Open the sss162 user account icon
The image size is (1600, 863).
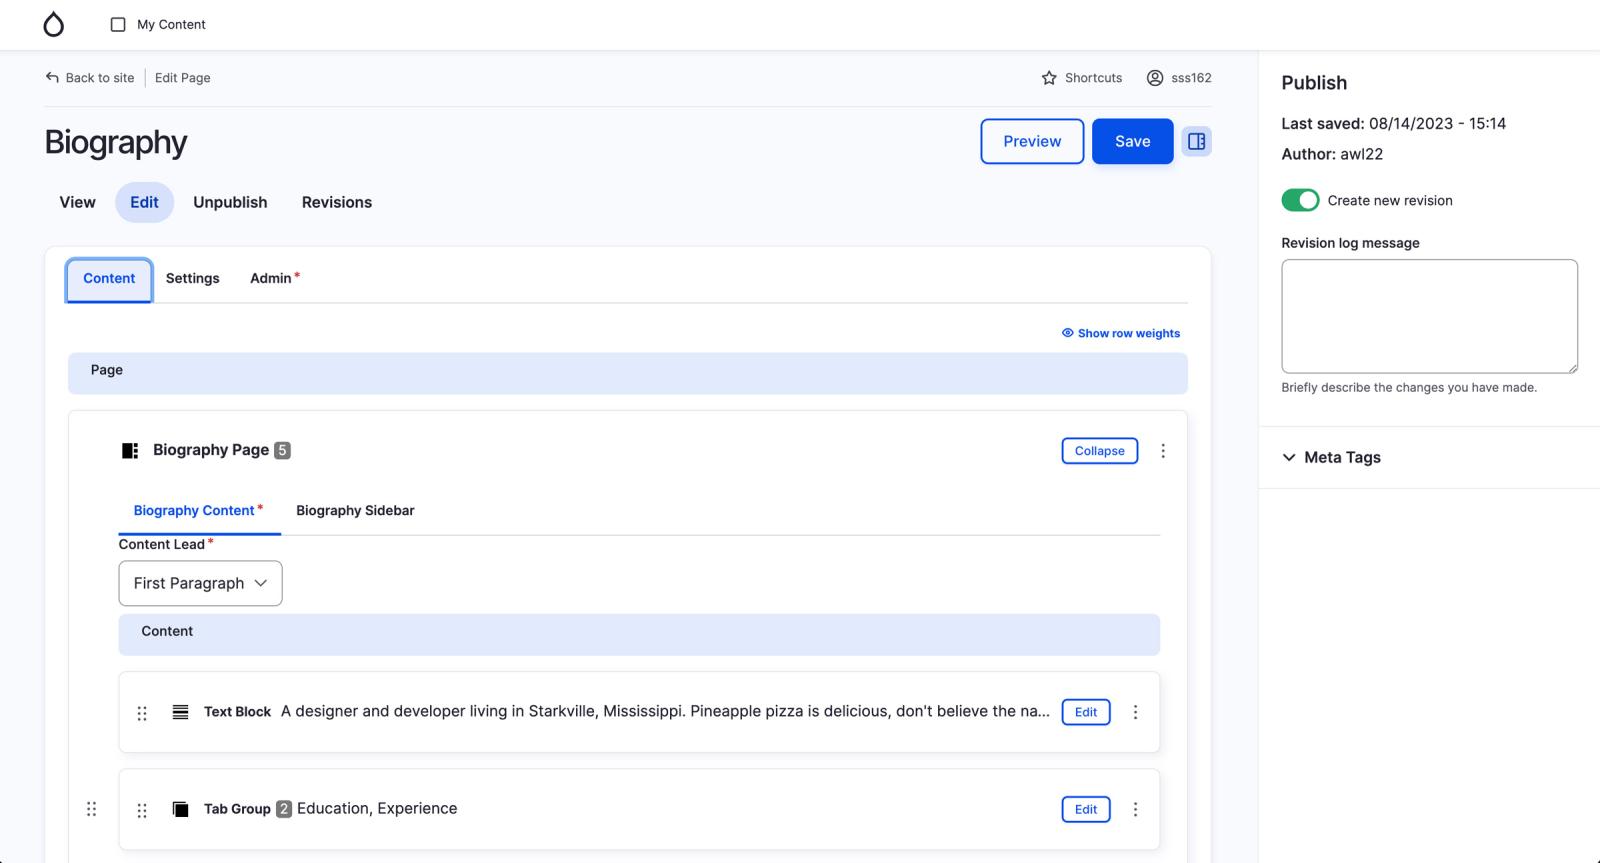(1155, 78)
